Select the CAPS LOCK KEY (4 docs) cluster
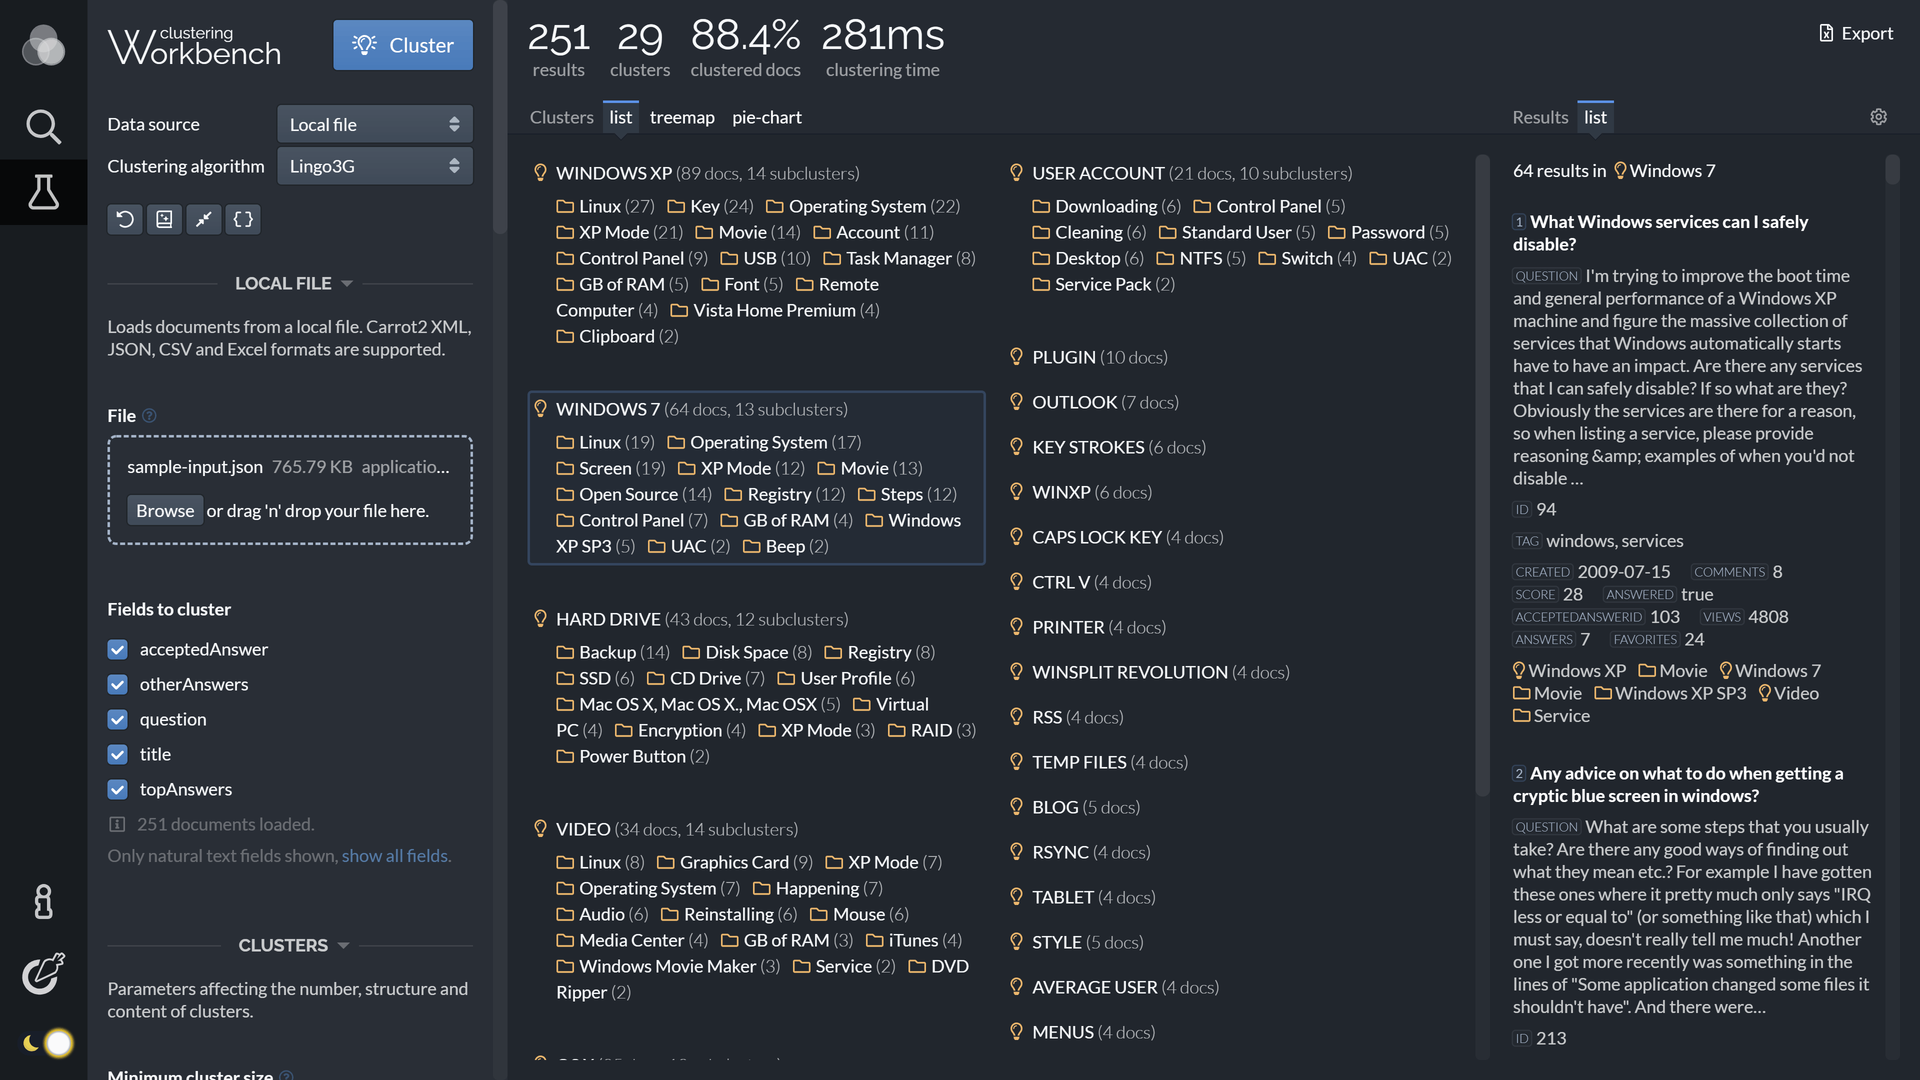Screen dimensions: 1920x1080 coord(1127,537)
